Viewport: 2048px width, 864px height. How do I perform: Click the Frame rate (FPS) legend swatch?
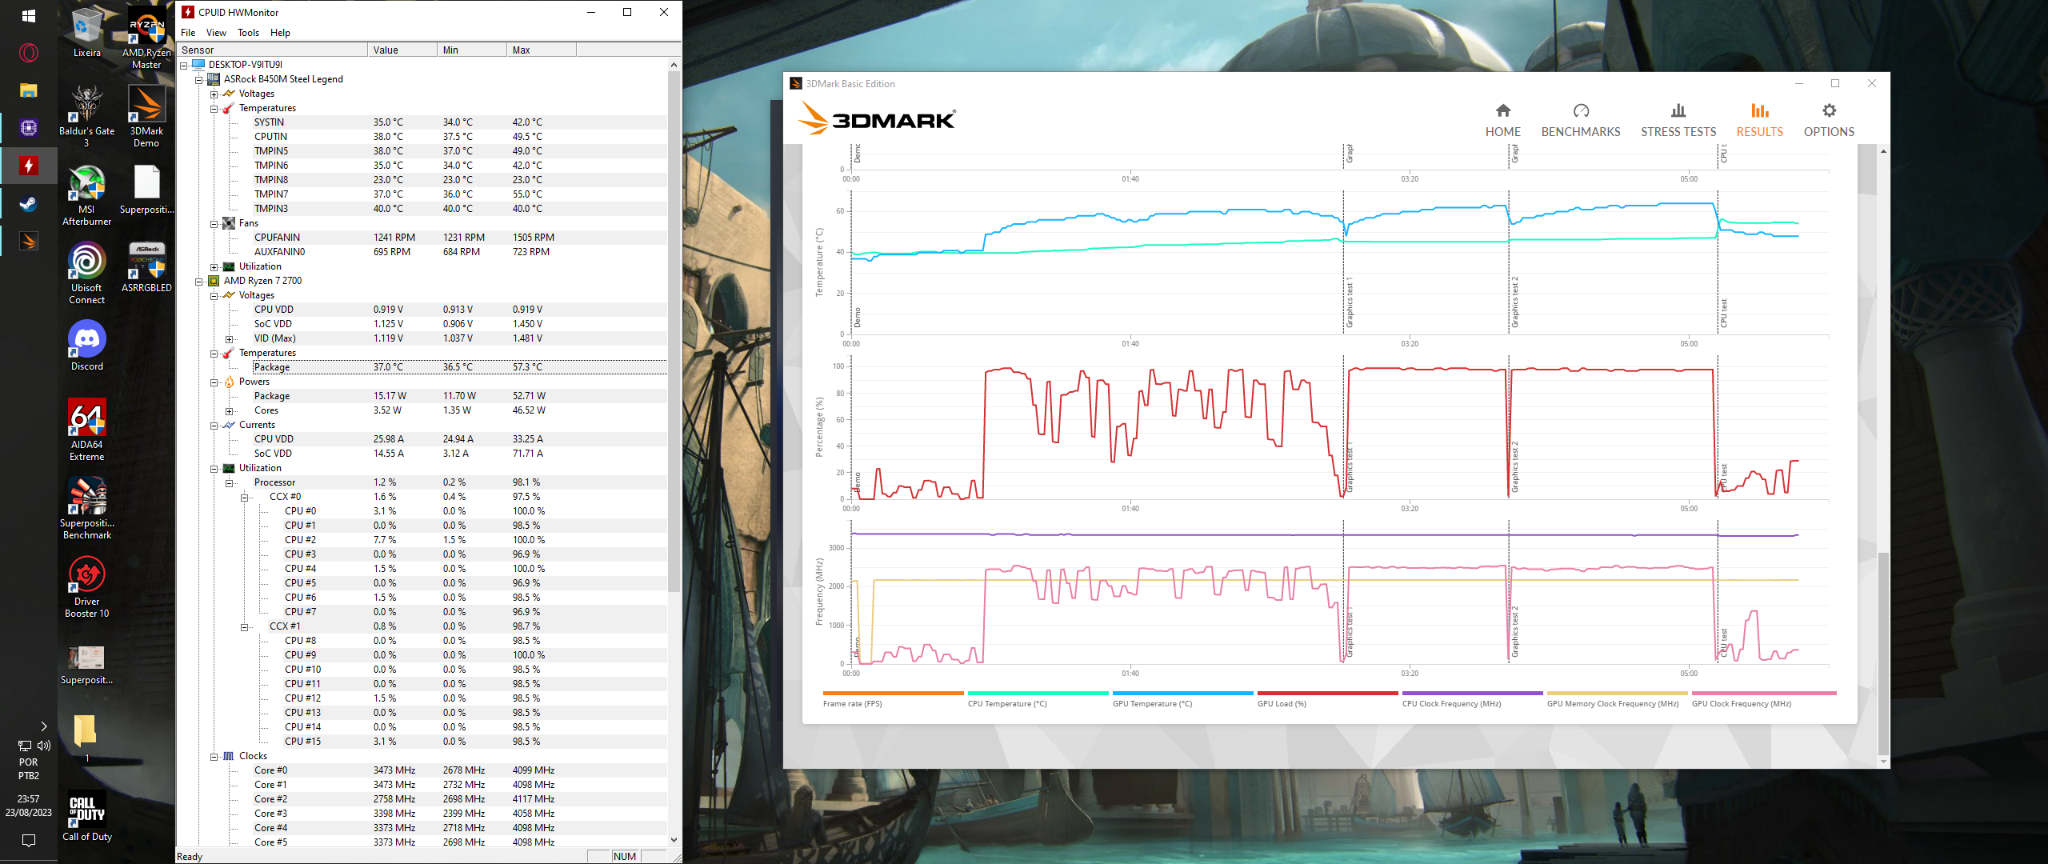pyautogui.click(x=893, y=693)
